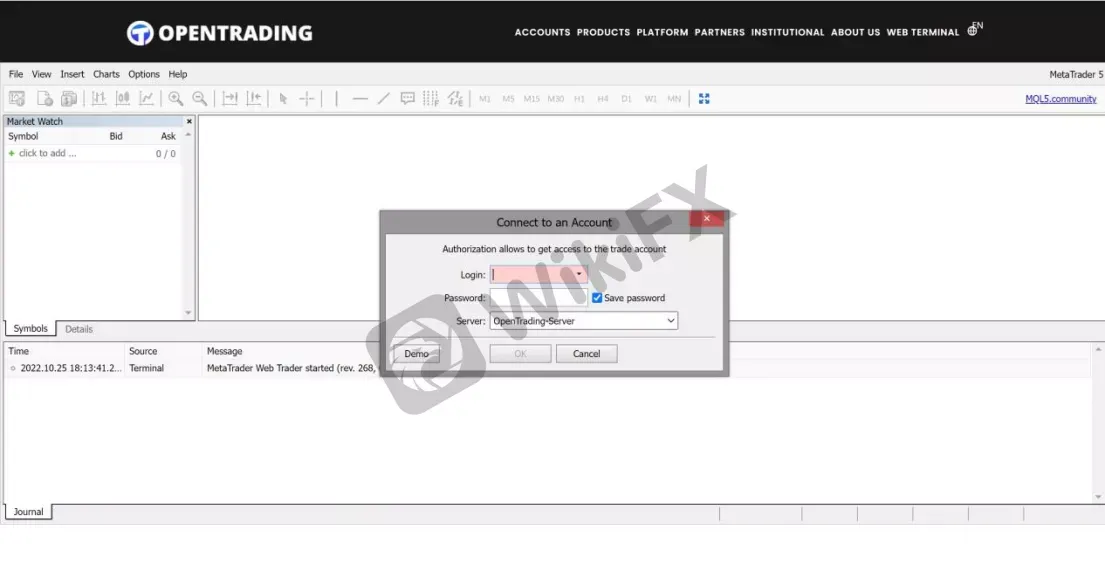Screen dimensions: 1105x564
Task: Click the OpenTrading logo
Action: [x=220, y=33]
